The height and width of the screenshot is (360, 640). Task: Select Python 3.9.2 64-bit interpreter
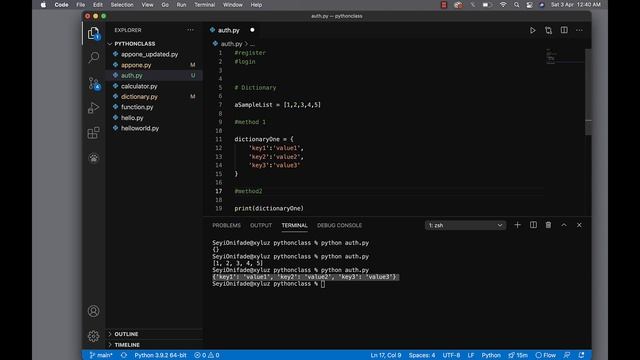click(160, 355)
